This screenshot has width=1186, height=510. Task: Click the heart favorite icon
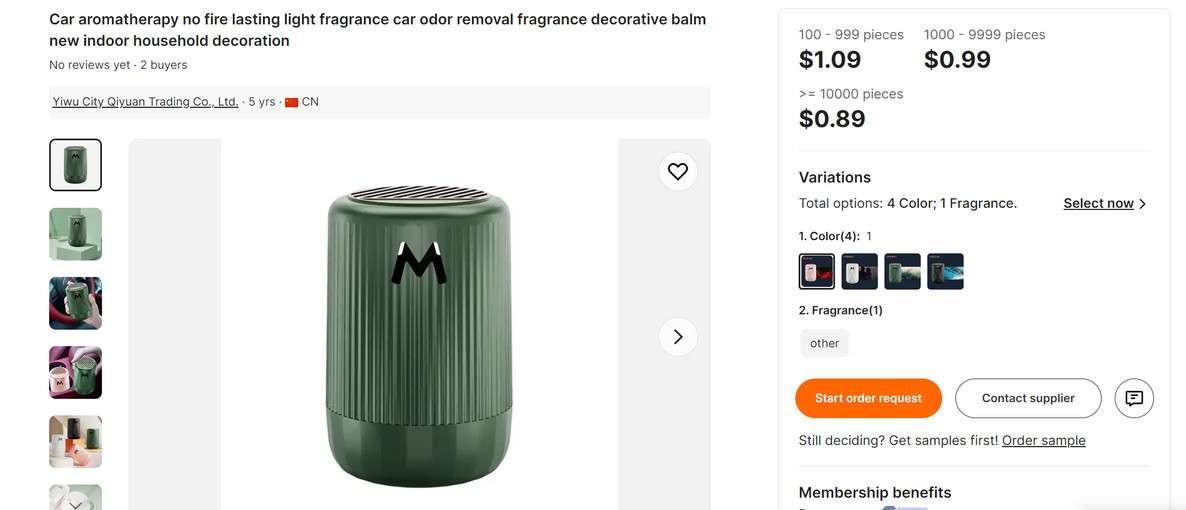click(x=678, y=171)
